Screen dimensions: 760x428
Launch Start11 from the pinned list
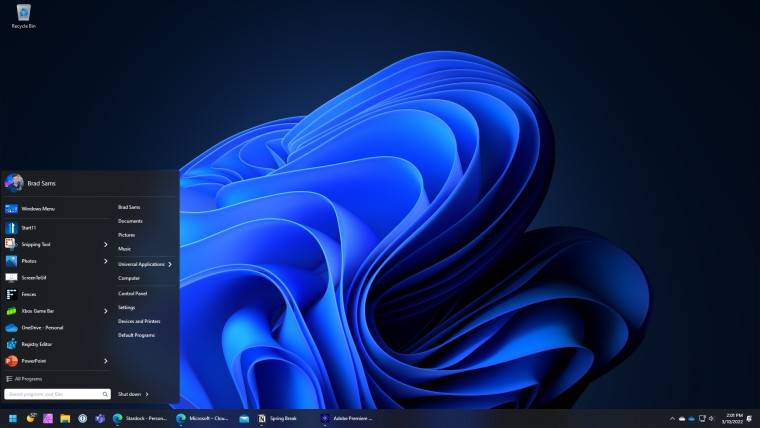56,228
